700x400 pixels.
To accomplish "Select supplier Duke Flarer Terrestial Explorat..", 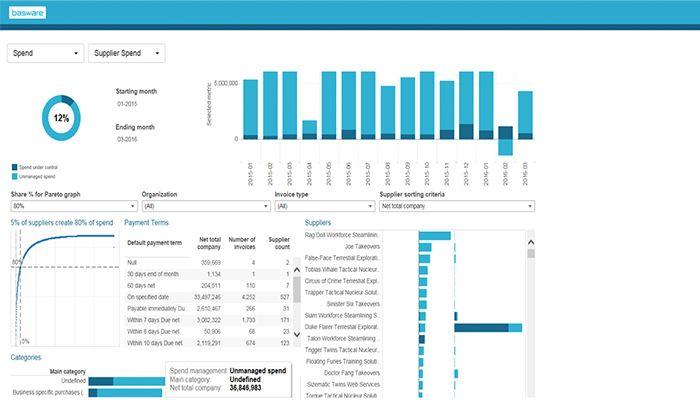I will [x=342, y=327].
